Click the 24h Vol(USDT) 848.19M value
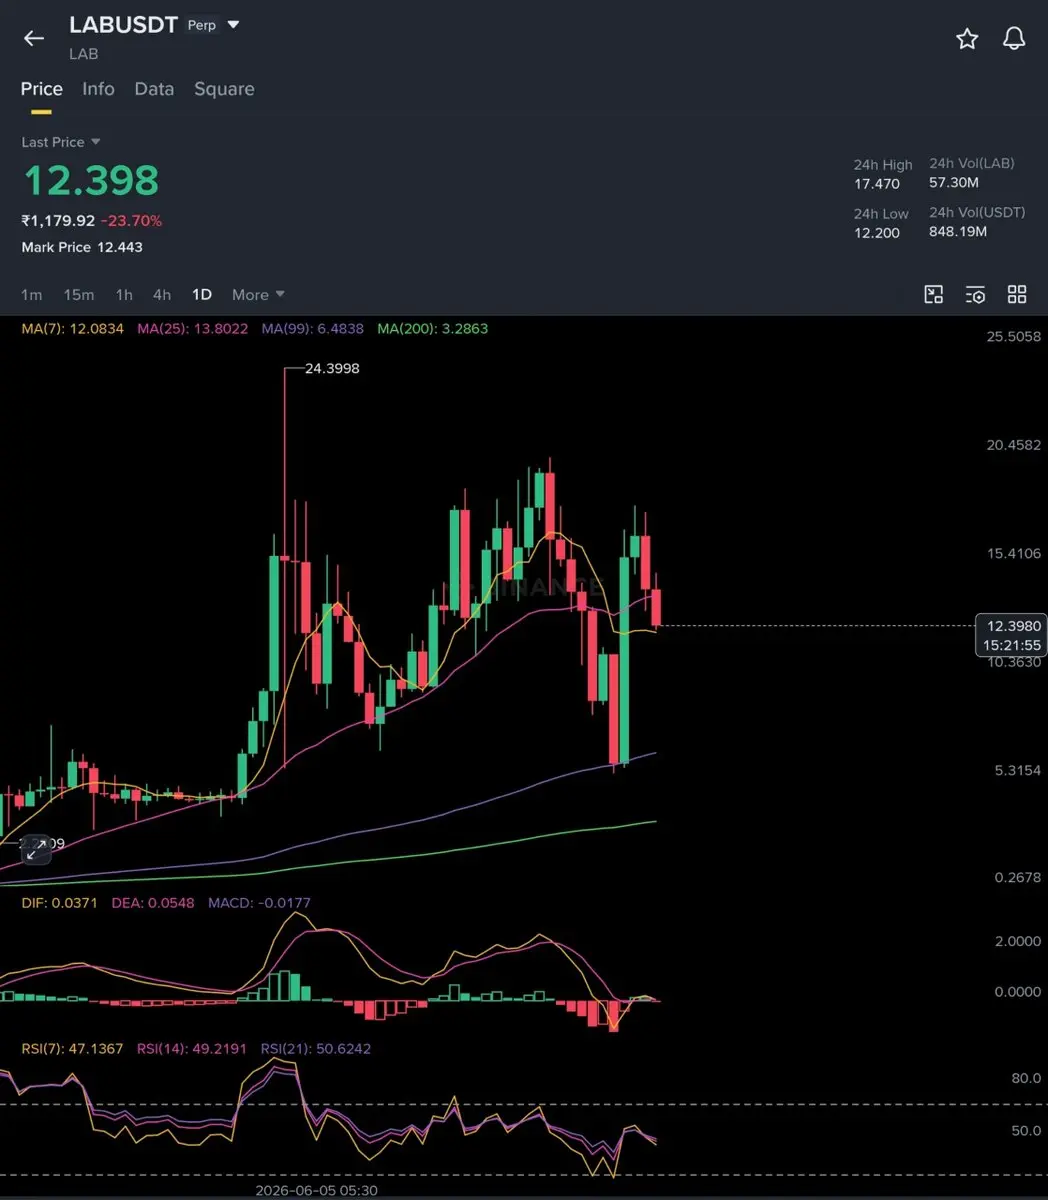 (958, 231)
